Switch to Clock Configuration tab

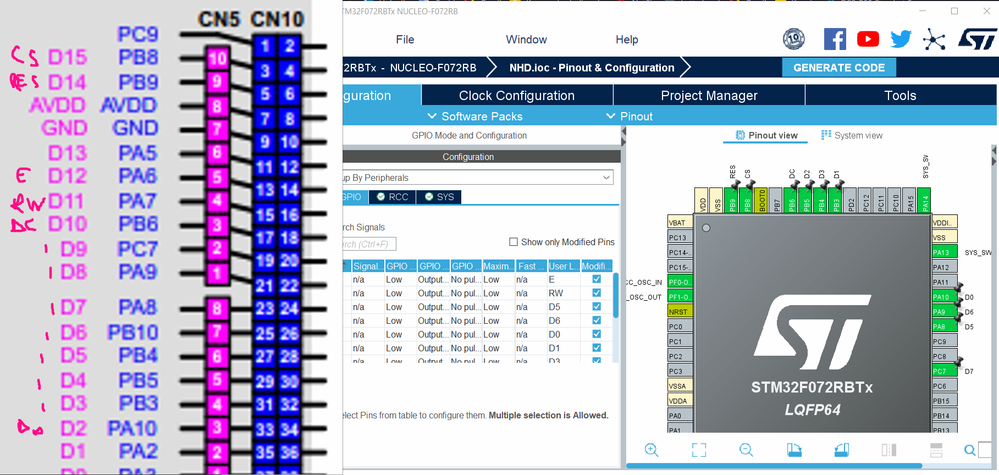pos(517,96)
